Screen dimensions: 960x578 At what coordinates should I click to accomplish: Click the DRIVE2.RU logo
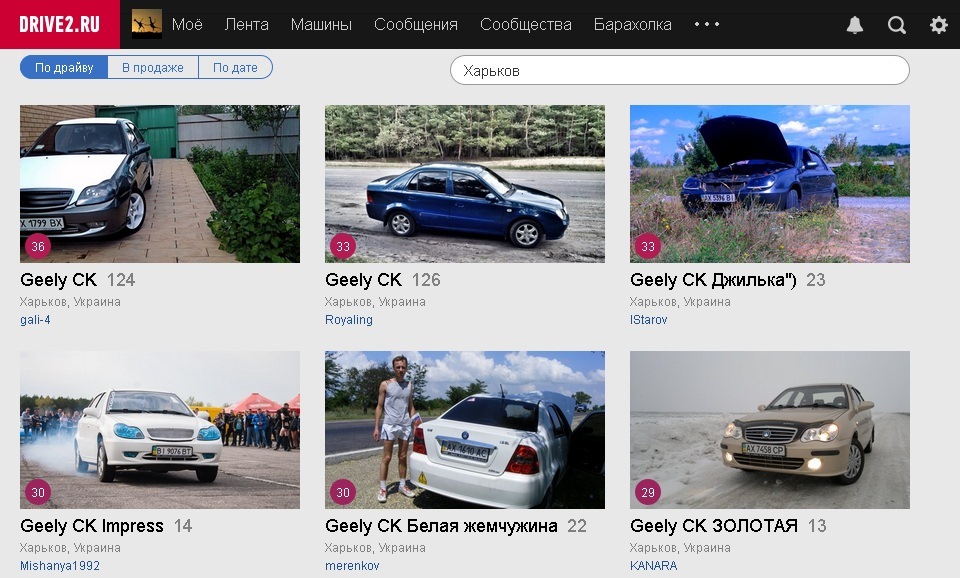[x=59, y=24]
